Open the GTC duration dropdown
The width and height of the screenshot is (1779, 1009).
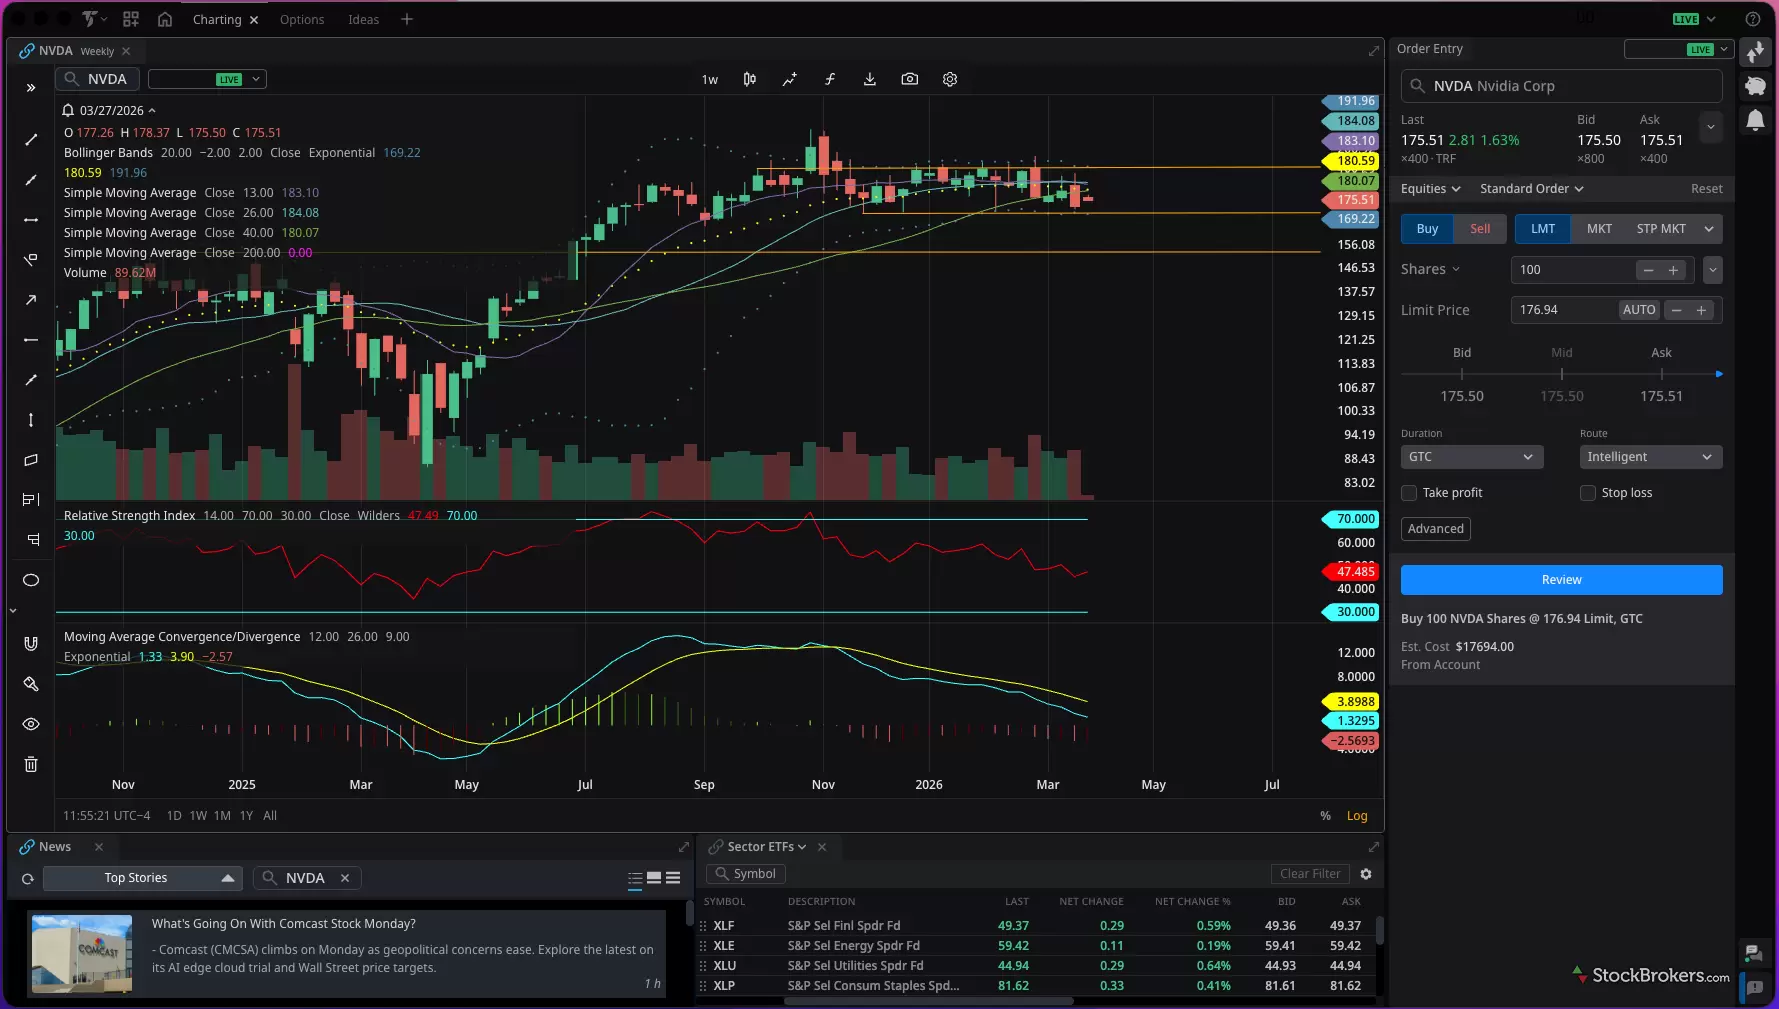pos(1472,457)
